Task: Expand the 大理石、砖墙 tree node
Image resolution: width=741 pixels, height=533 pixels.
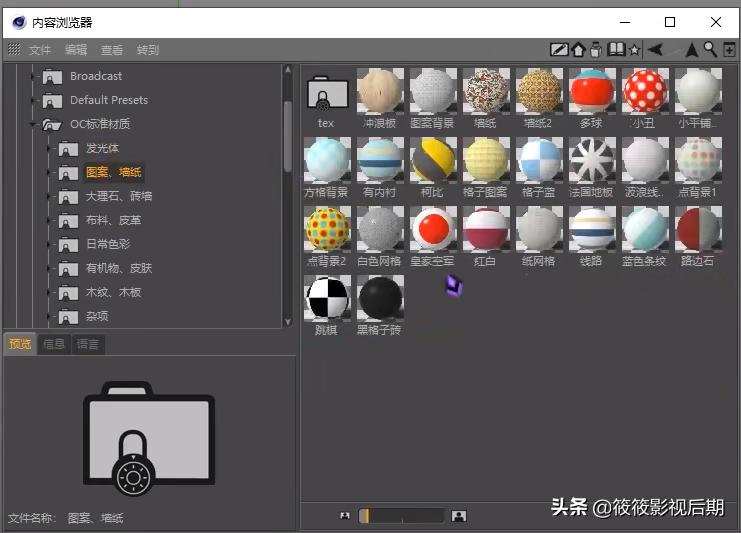Action: (49, 197)
